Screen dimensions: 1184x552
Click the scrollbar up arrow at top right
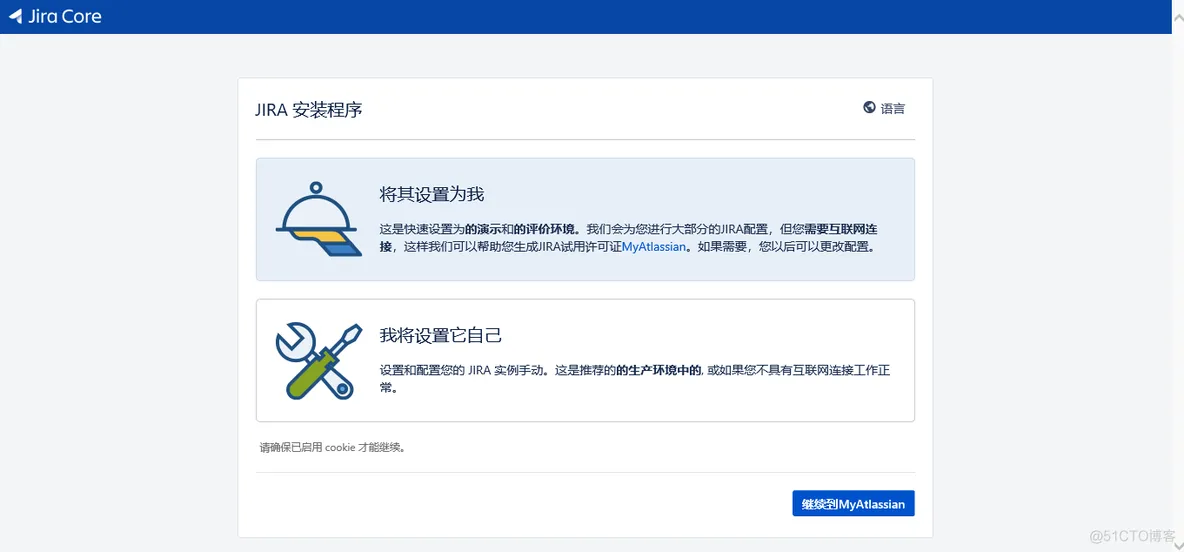(x=1177, y=17)
